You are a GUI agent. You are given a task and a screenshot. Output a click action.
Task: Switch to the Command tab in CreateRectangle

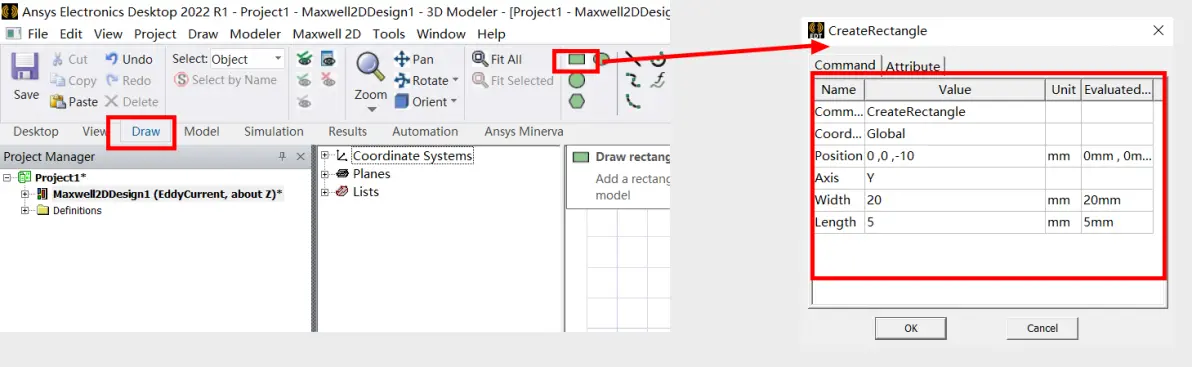click(845, 65)
